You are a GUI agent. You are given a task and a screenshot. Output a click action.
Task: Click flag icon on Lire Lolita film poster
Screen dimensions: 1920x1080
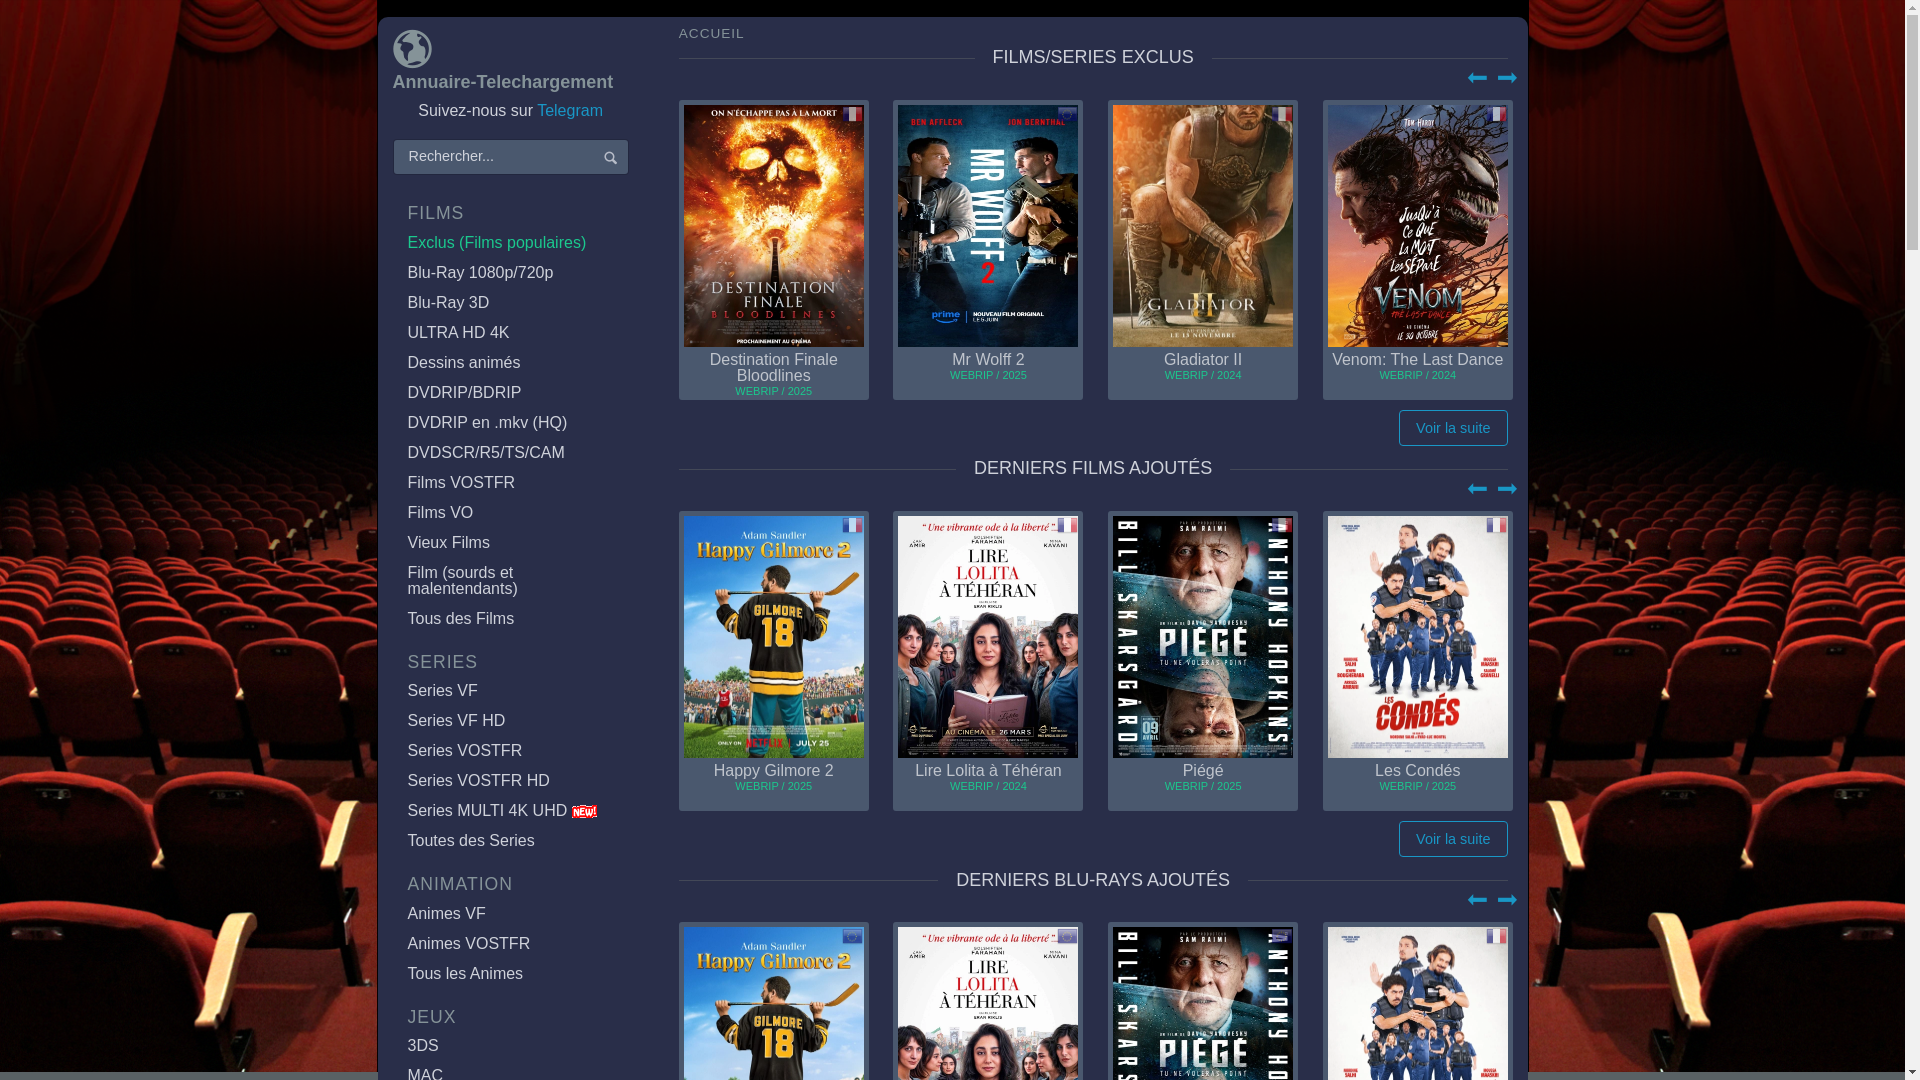(x=1067, y=526)
